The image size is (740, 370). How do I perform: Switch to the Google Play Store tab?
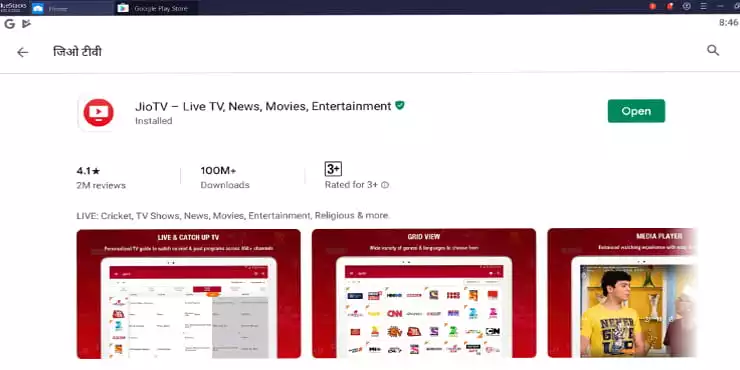pos(156,8)
